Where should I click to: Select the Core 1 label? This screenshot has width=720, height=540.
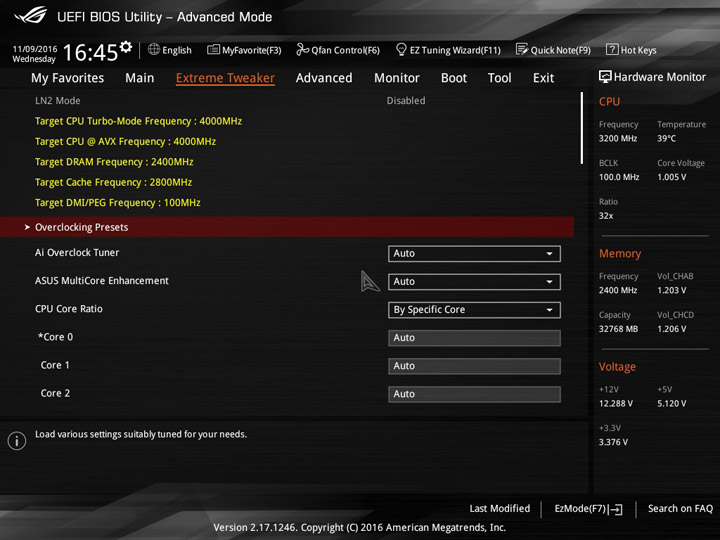click(55, 365)
